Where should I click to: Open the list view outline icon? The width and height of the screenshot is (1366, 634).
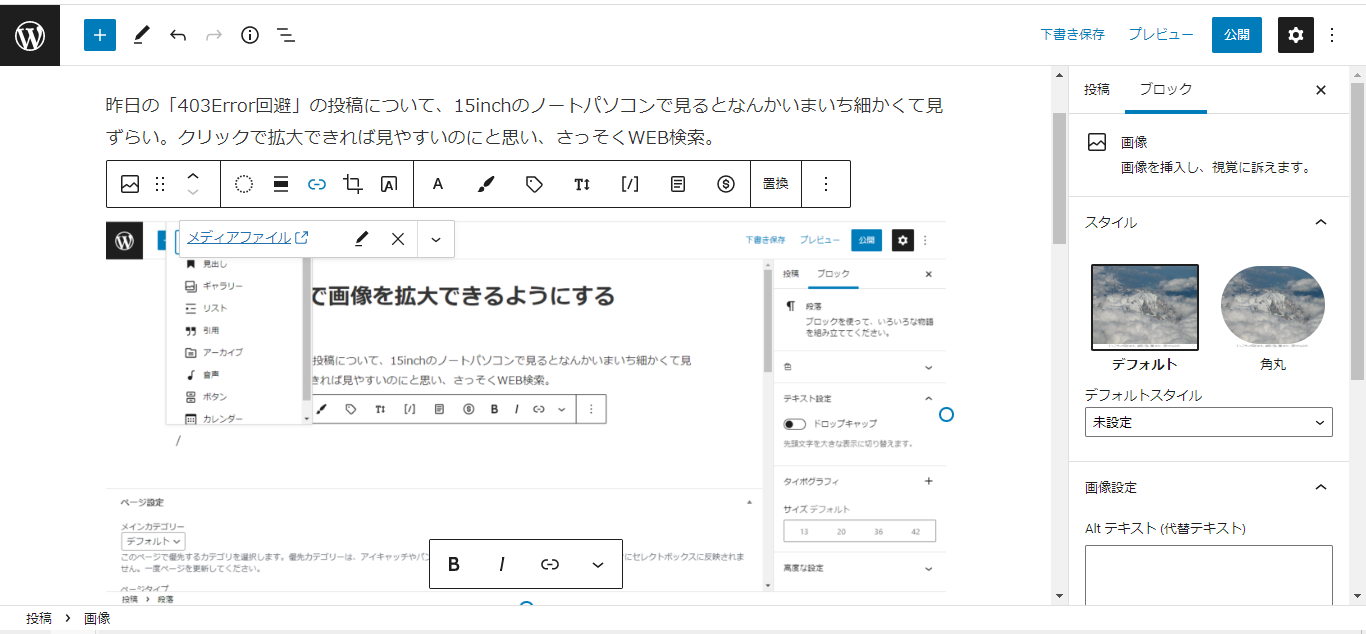(x=286, y=35)
